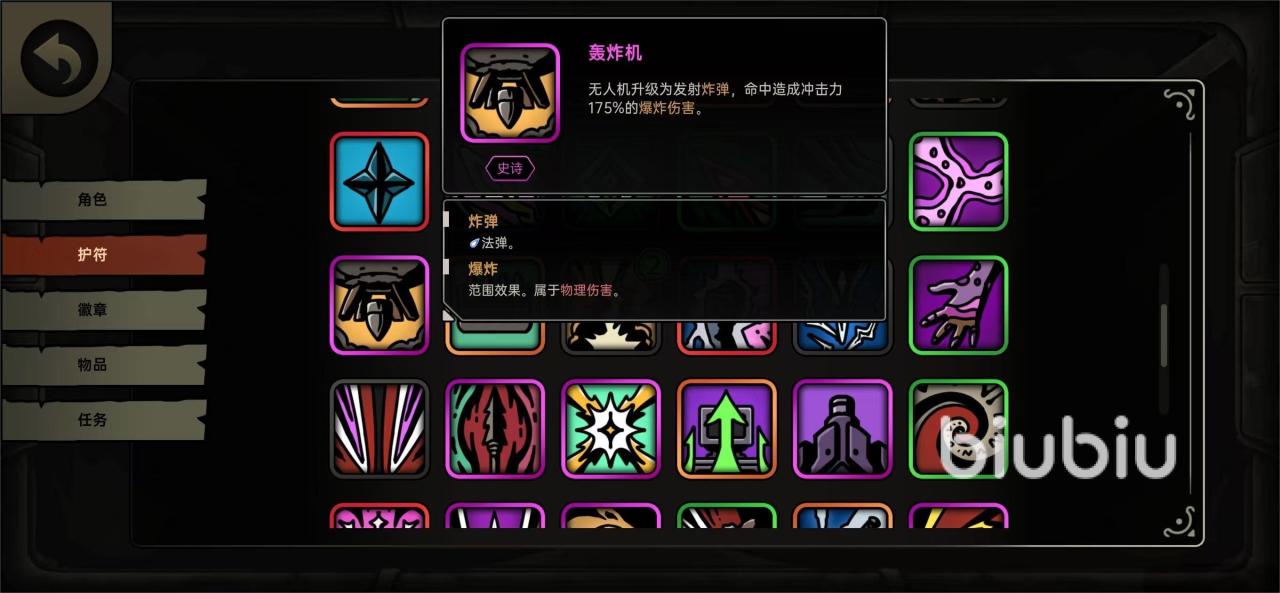
Task: Select the blue four-point star charm
Action: (379, 182)
